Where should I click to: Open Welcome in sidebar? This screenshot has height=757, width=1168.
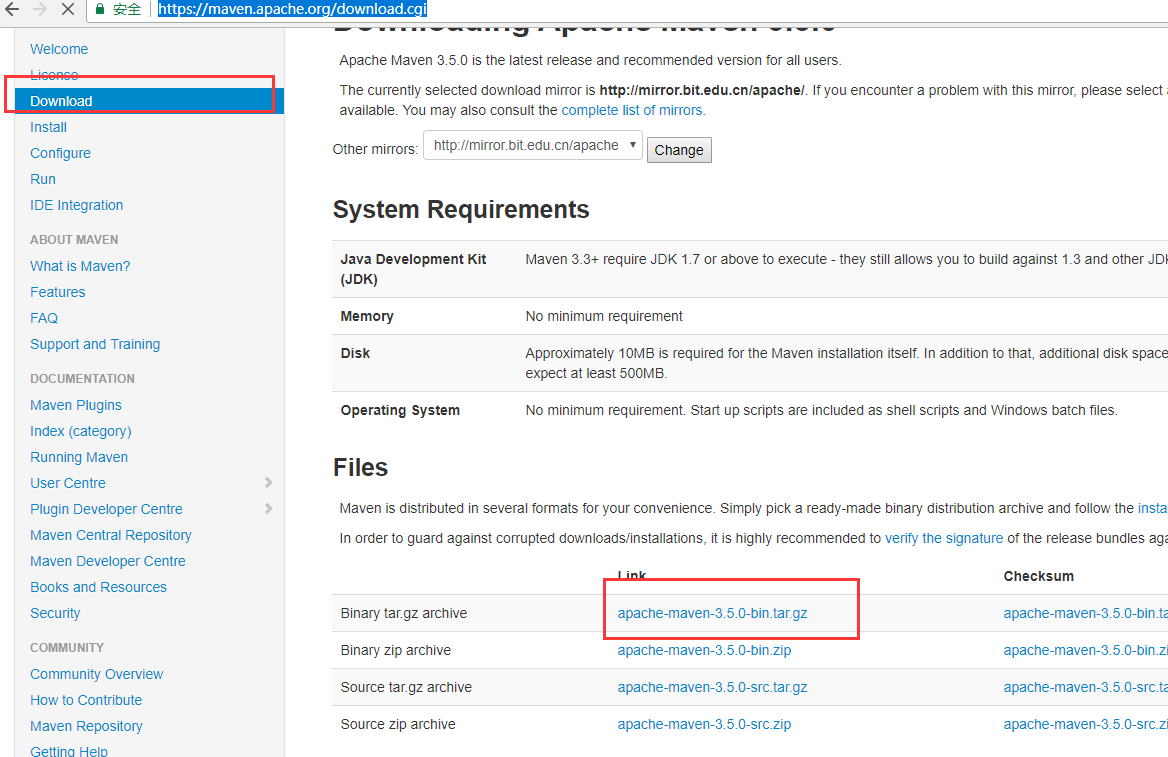[59, 49]
